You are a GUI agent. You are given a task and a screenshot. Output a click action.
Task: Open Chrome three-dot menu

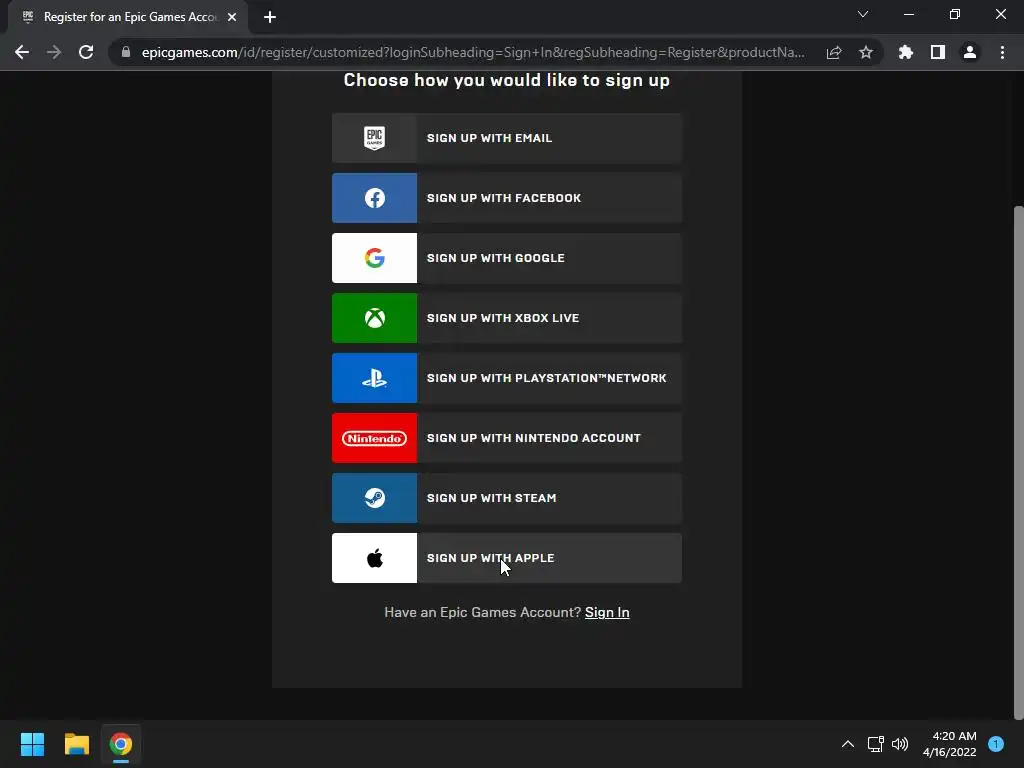pyautogui.click(x=1002, y=52)
